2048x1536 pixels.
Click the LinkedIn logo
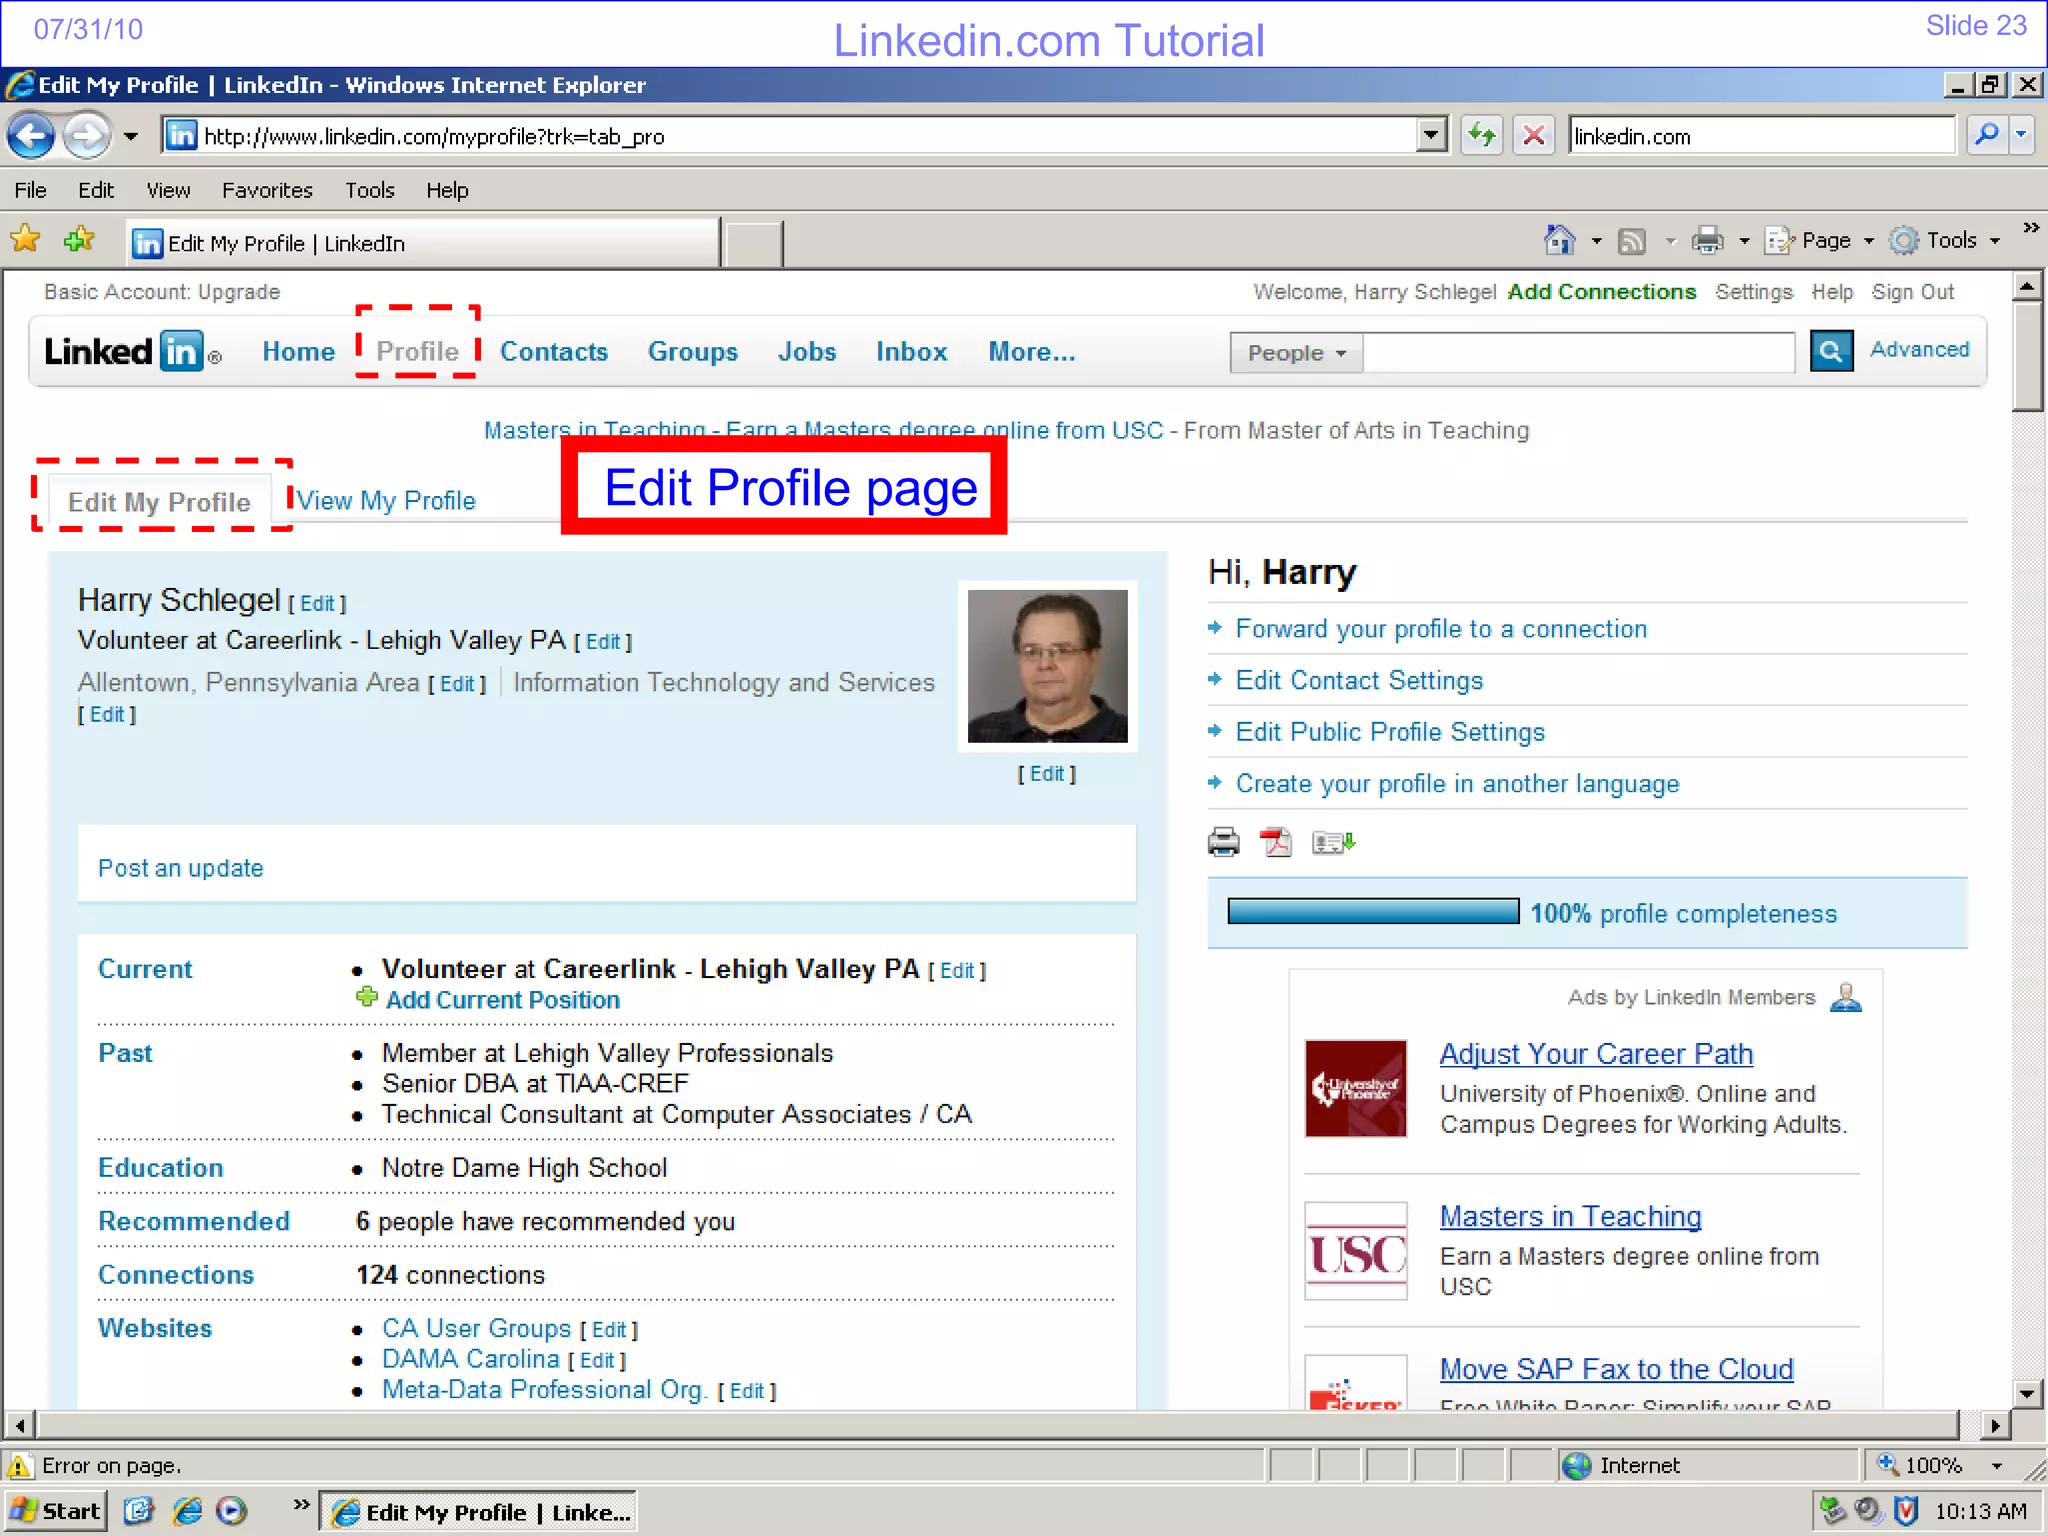pos(133,351)
